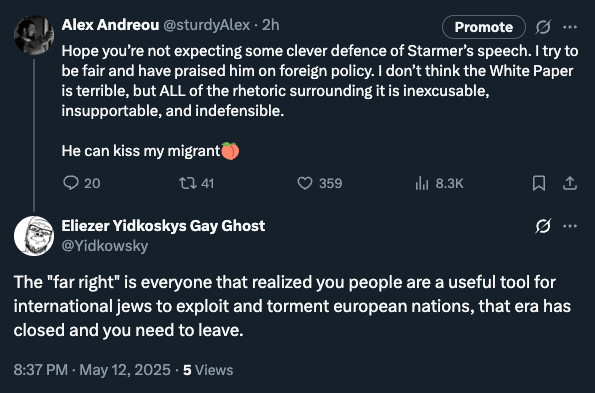Open more options menu on the reply
595x393 pixels.
coord(570,226)
